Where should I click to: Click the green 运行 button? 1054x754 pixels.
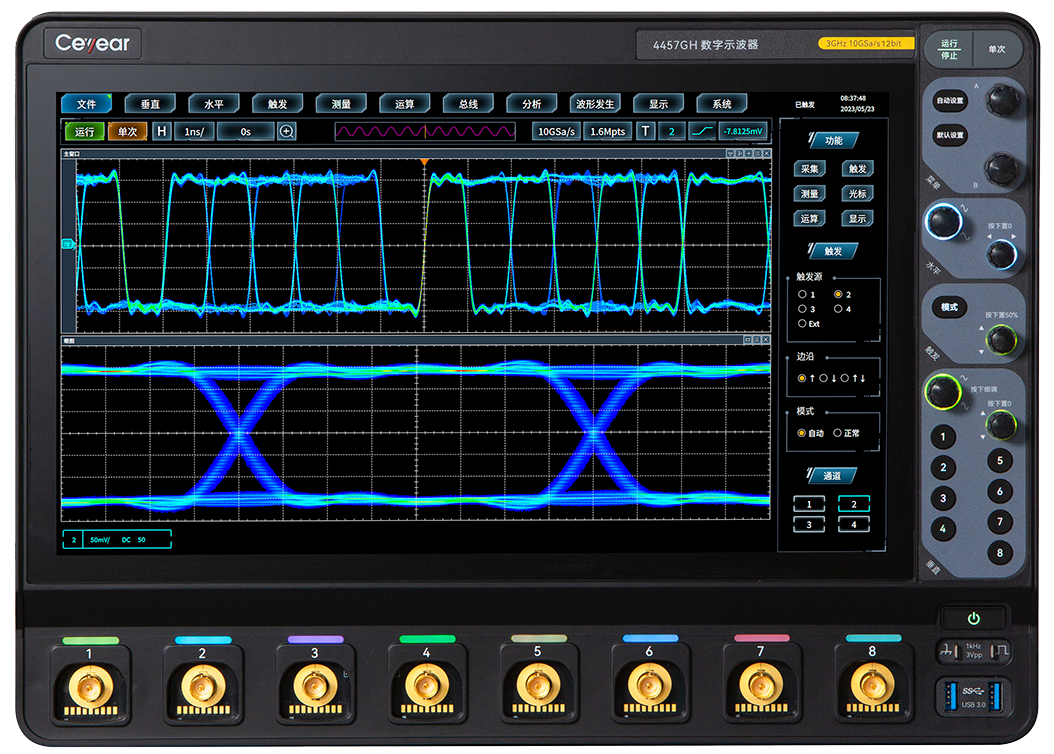click(84, 131)
